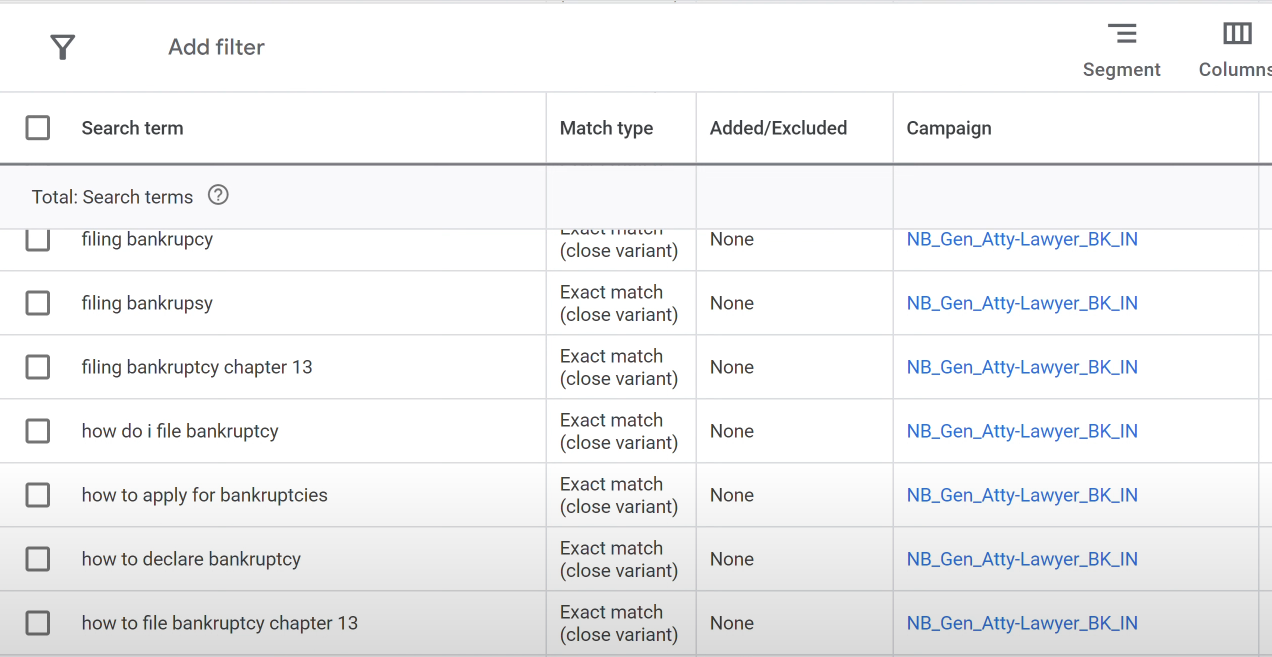Open the Segment icon menu

(1122, 50)
